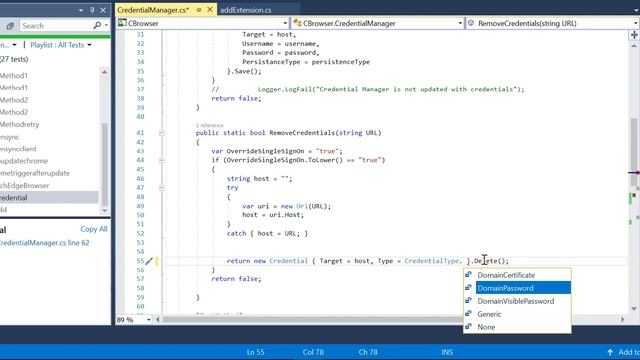Open the CBrowser project dropdown
This screenshot has width=640, height=360.
[x=202, y=23]
